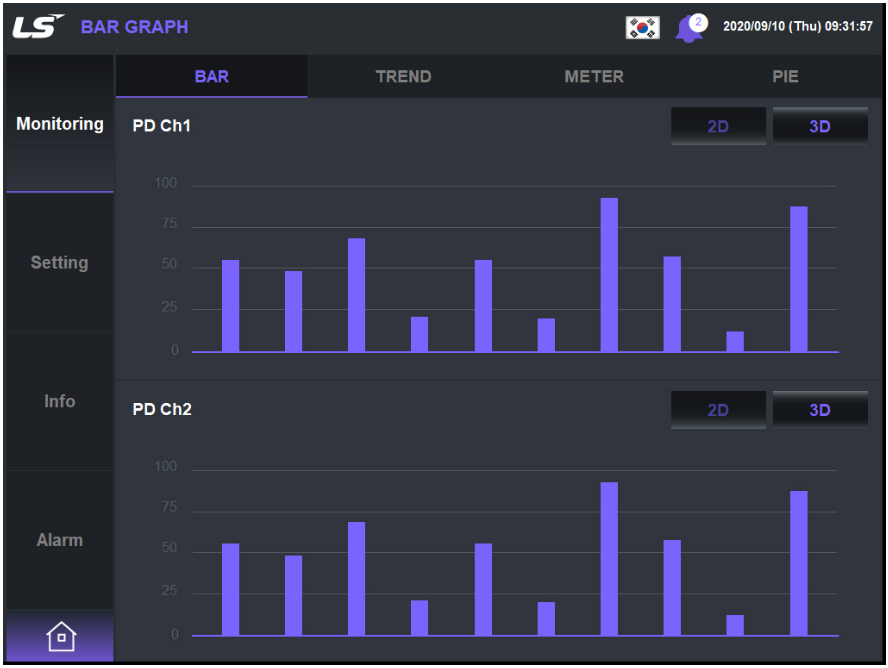Keep PD Ch2 chart in 2D view
This screenshot has height=668, width=888.
[x=718, y=409]
